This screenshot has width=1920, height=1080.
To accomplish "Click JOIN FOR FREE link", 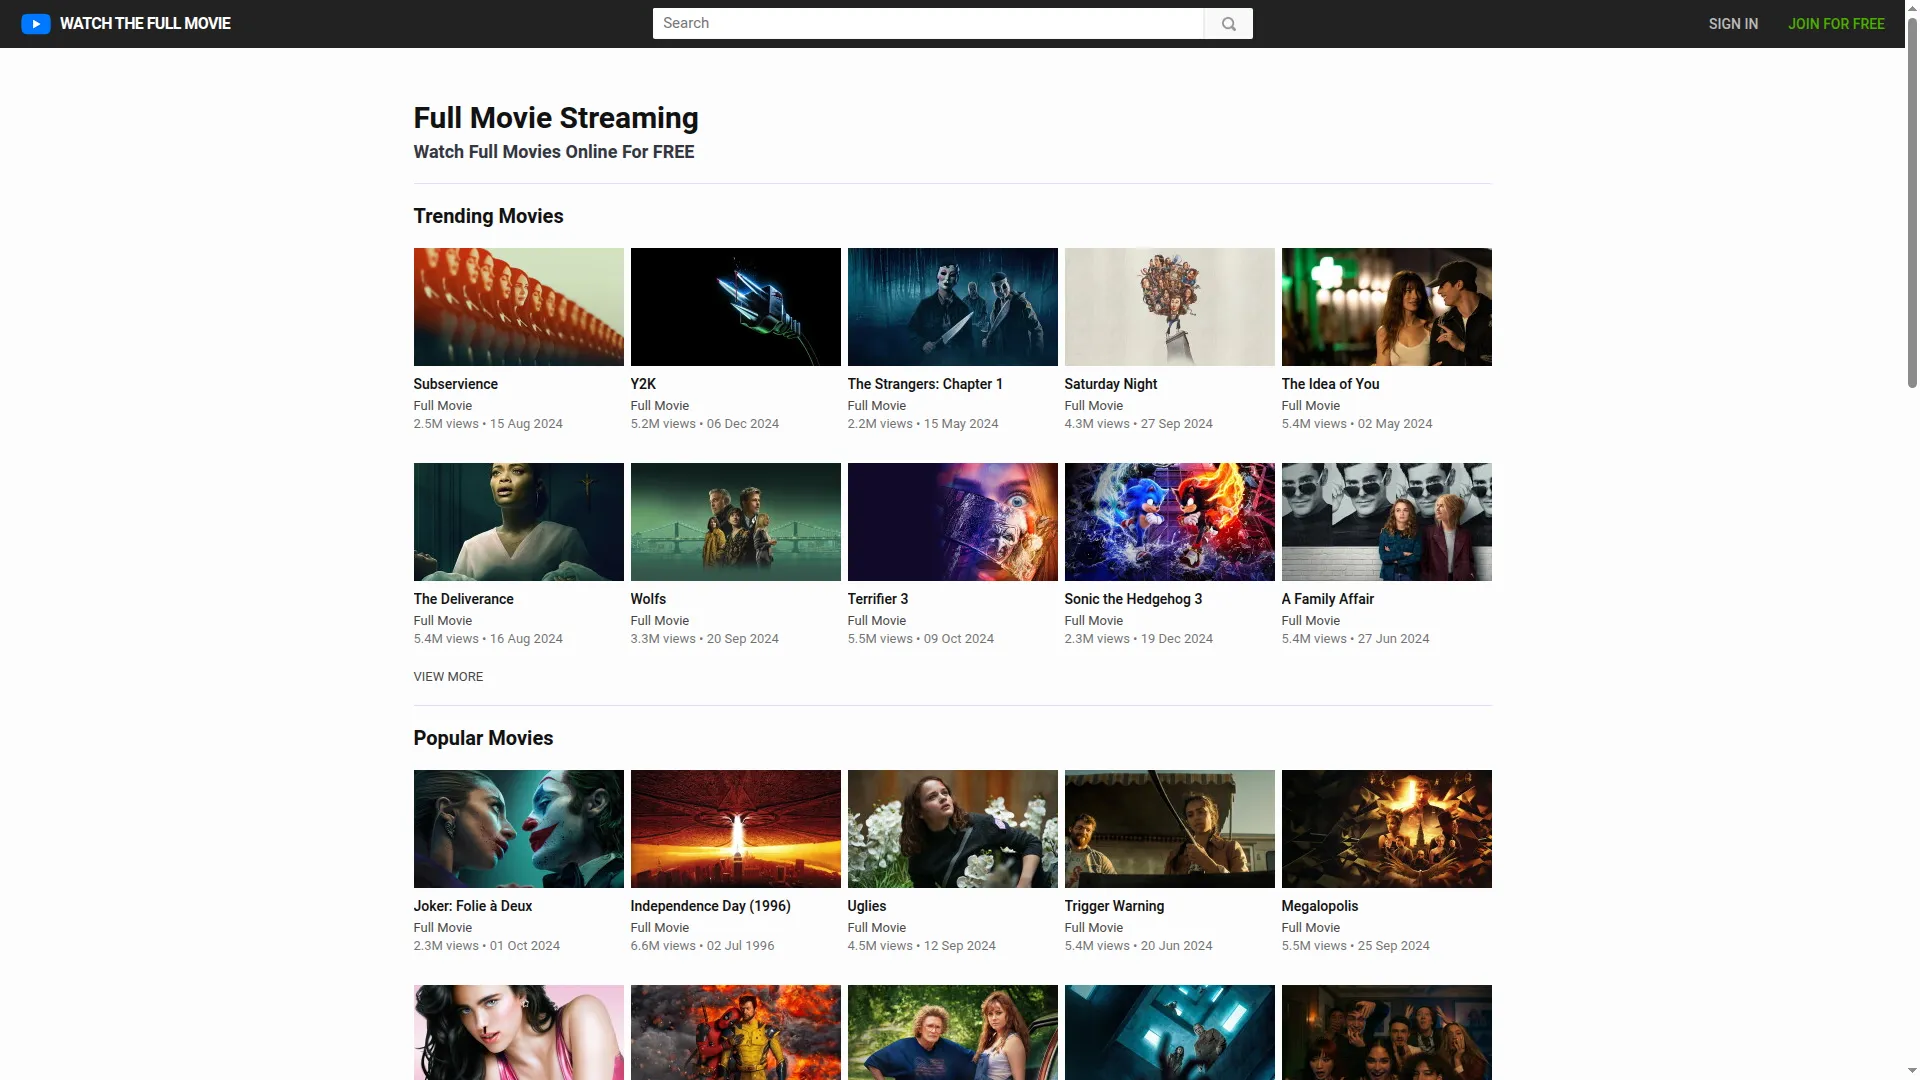I will 1836,24.
